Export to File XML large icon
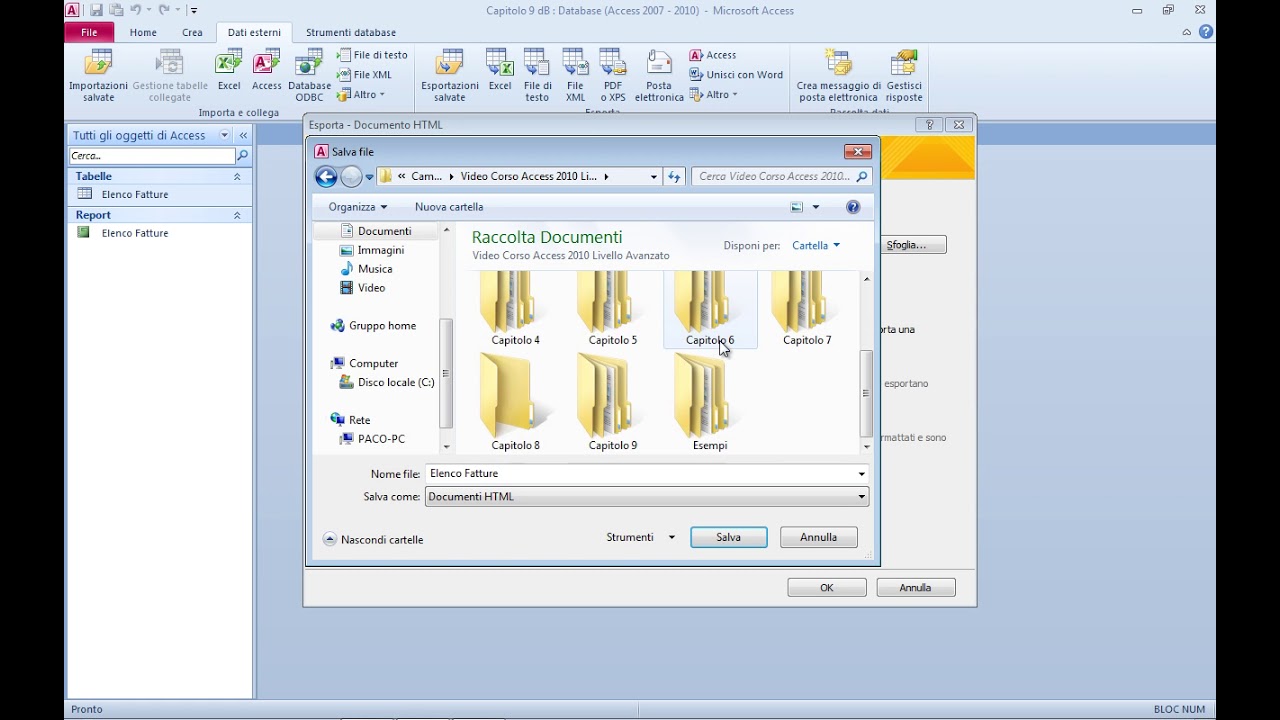Viewport: 1280px width, 720px height. click(x=575, y=75)
